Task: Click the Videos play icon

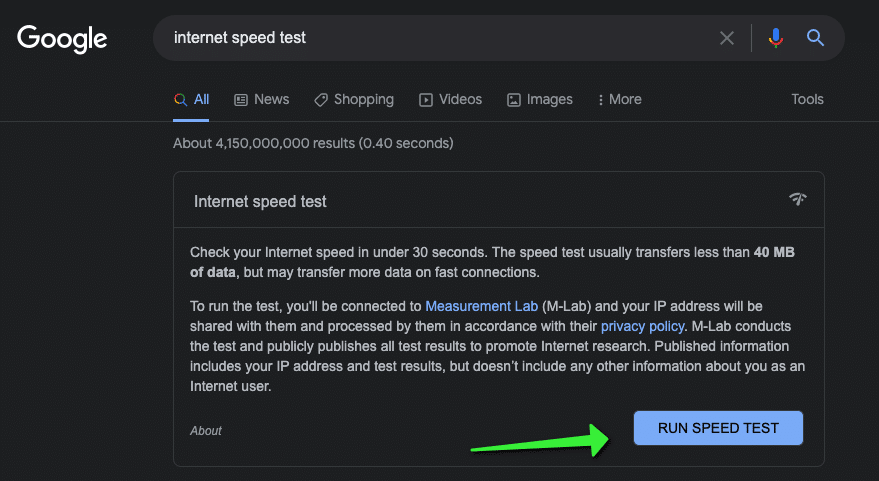Action: click(426, 100)
